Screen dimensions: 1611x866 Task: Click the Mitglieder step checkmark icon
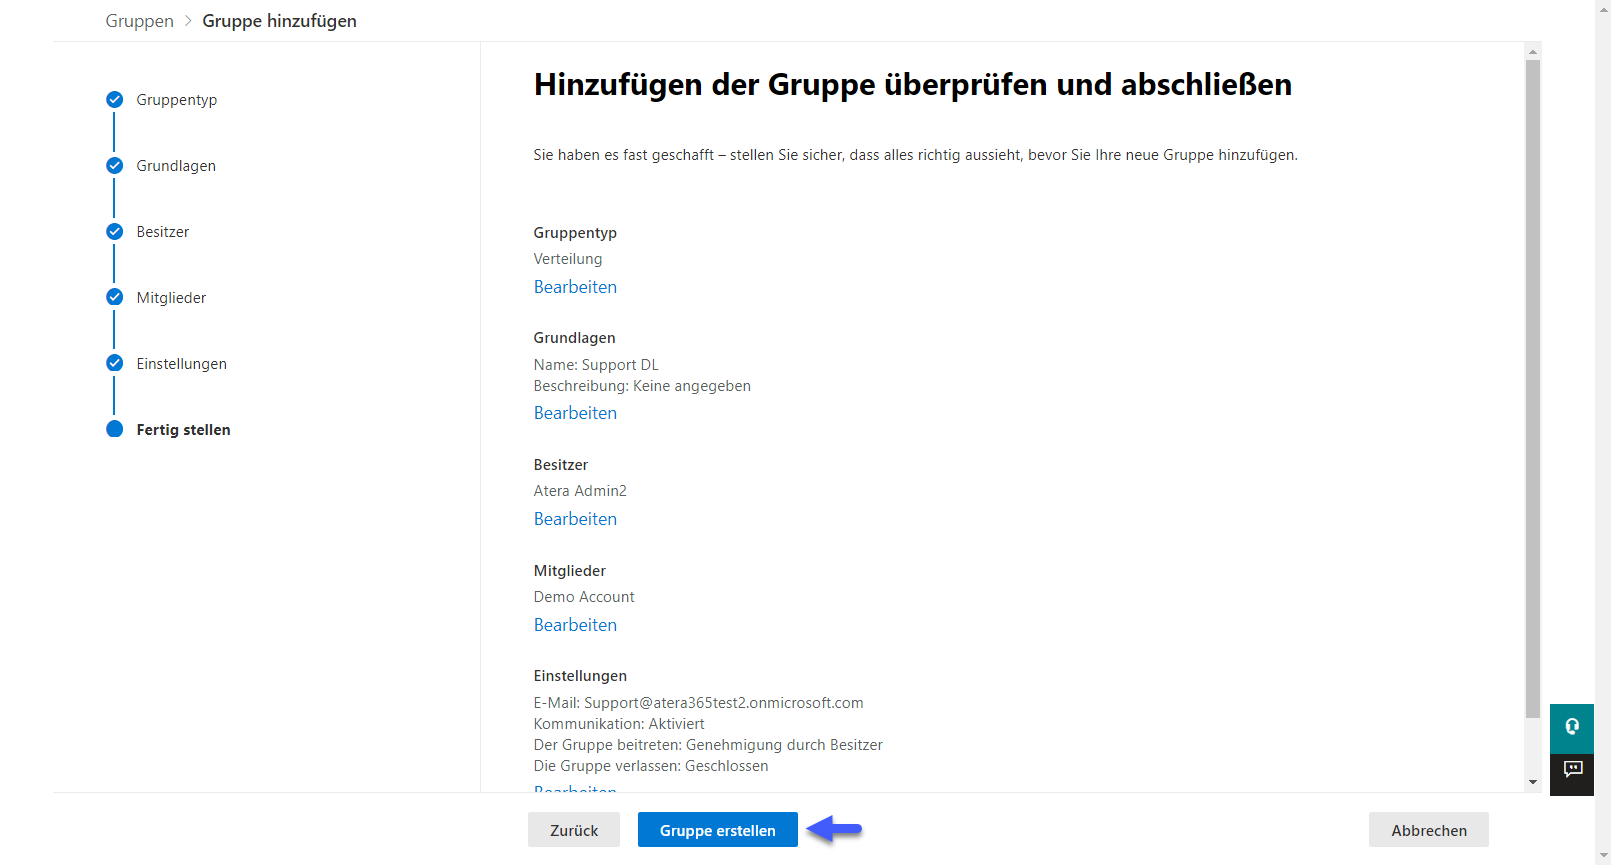coord(115,298)
